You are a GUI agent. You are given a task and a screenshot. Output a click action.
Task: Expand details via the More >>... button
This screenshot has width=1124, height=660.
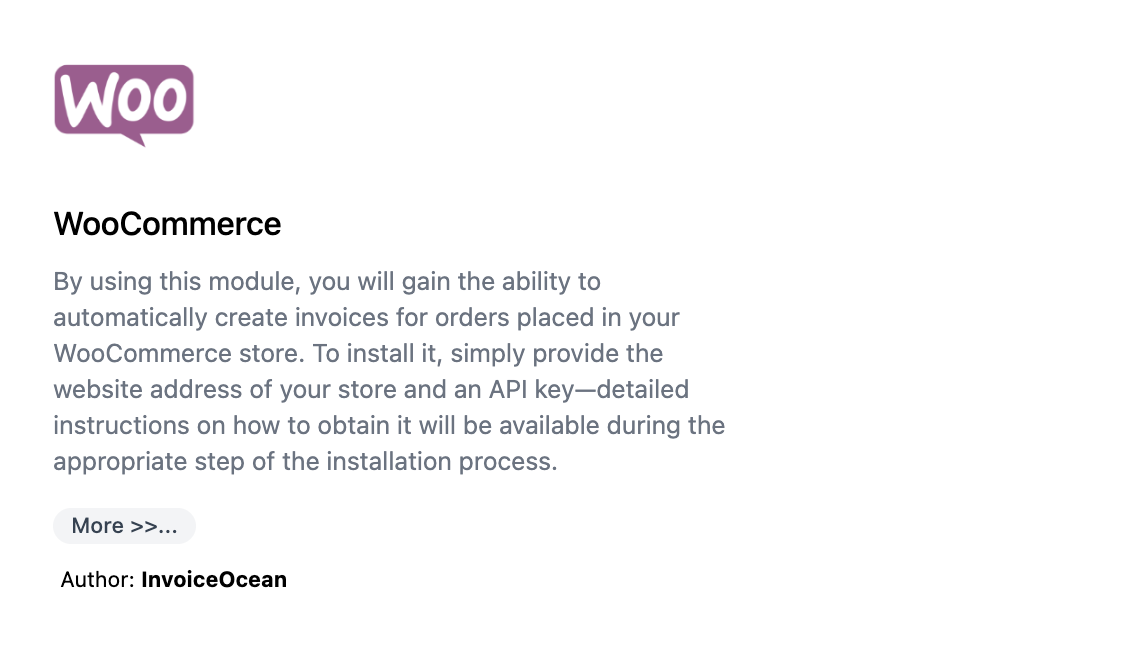coord(124,526)
